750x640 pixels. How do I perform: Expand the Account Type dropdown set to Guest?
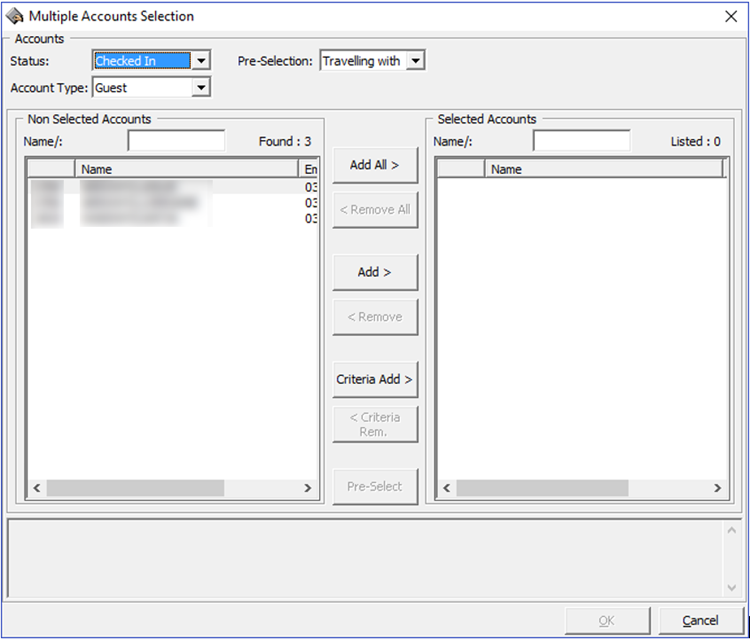(201, 88)
